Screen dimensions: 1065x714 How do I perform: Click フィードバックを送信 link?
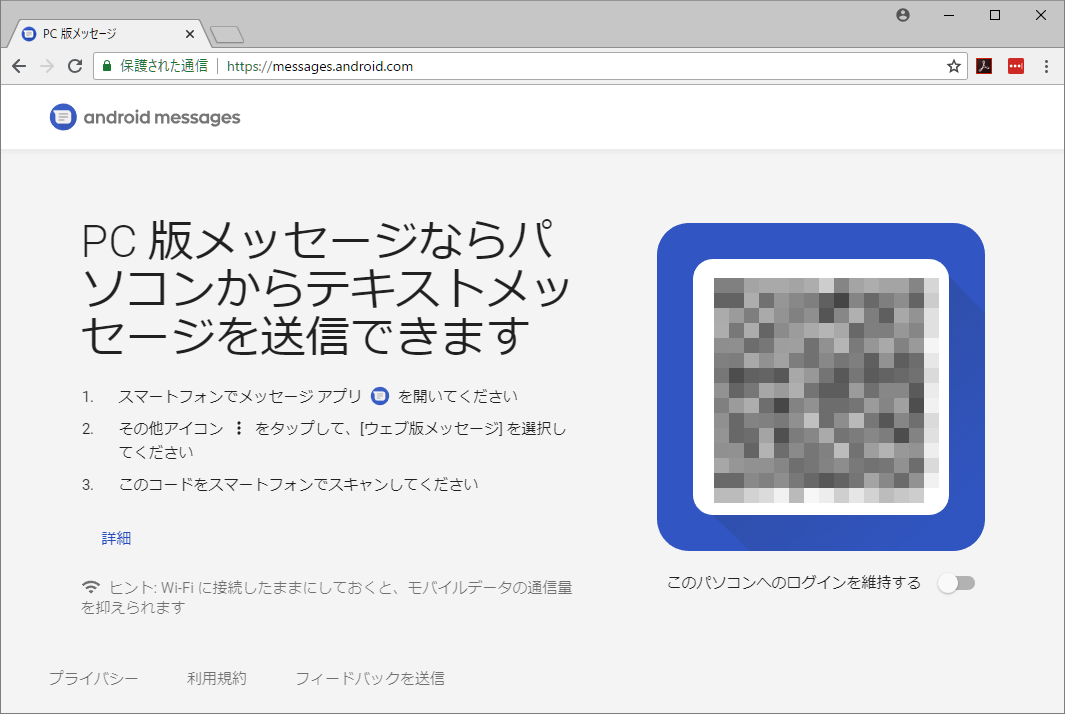tap(369, 678)
